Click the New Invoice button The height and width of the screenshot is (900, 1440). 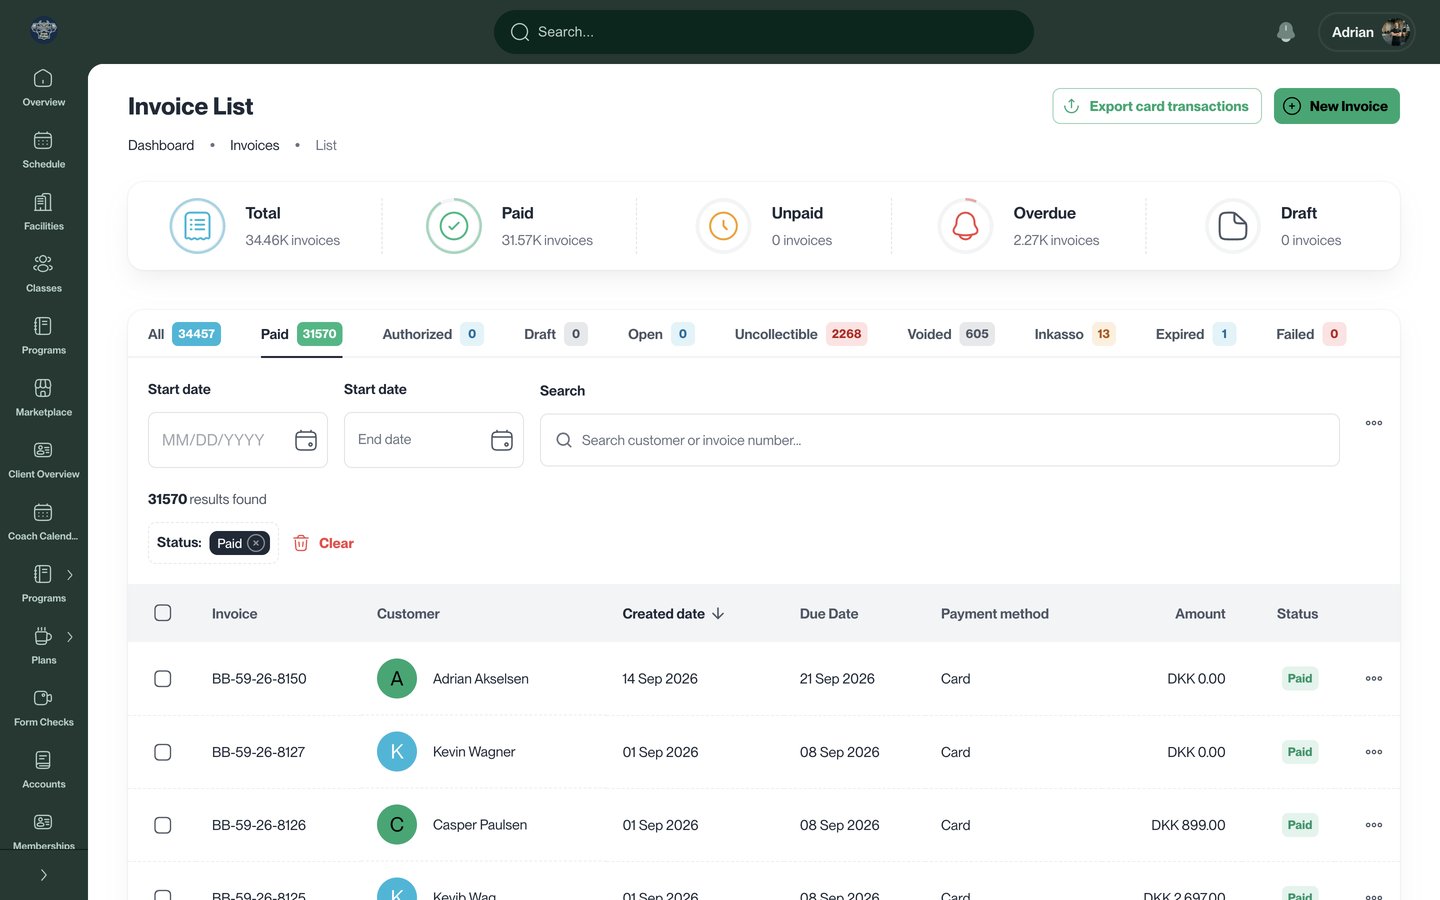coord(1337,106)
